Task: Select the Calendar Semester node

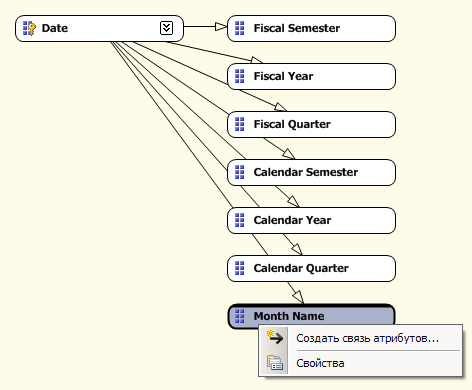Action: pyautogui.click(x=311, y=172)
